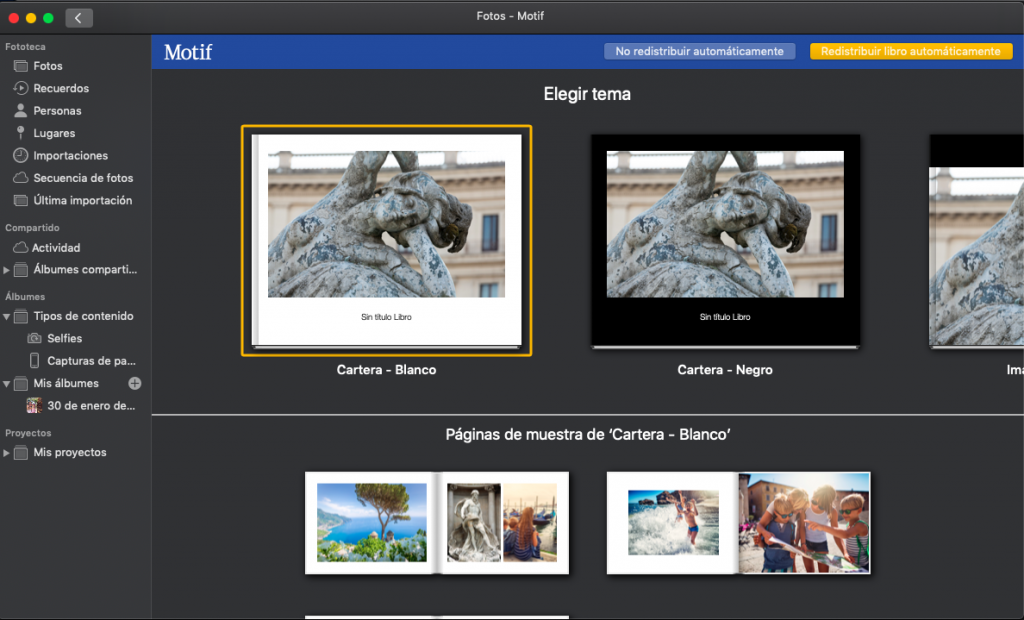Click the 30 de enero album thumbnail icon
Screen dimensions: 1024x620
pos(34,406)
